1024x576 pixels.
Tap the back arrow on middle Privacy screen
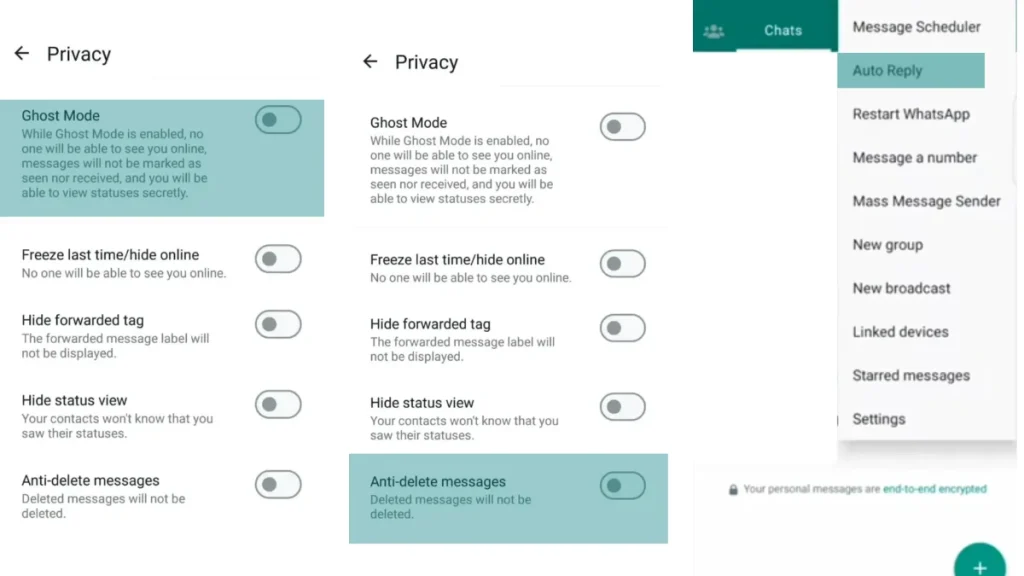coord(371,62)
